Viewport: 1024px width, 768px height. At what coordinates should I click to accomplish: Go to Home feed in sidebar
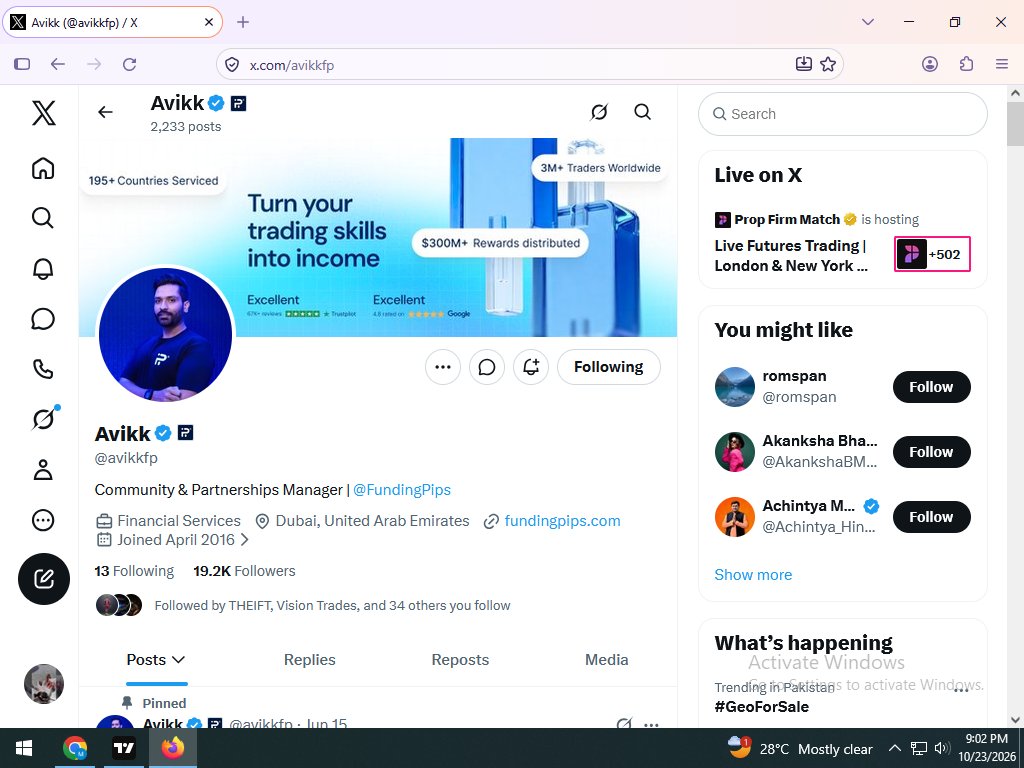coord(43,168)
